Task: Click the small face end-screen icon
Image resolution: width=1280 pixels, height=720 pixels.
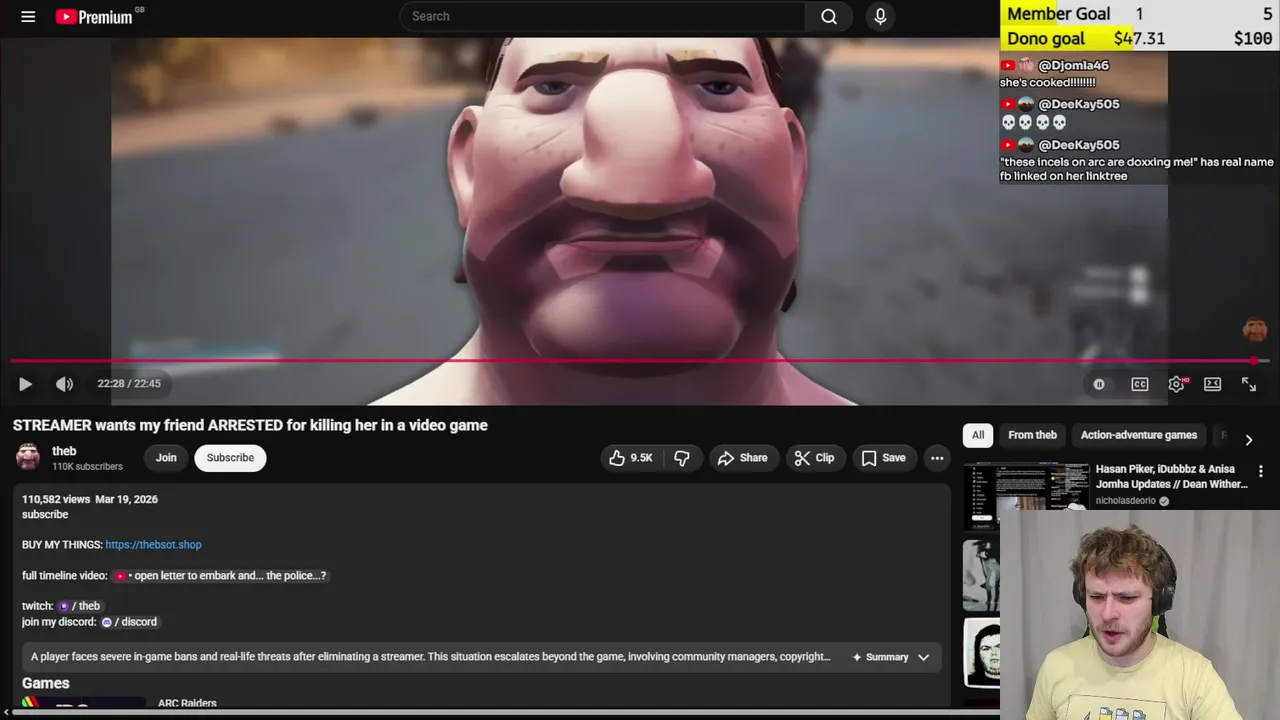Action: 1254,329
